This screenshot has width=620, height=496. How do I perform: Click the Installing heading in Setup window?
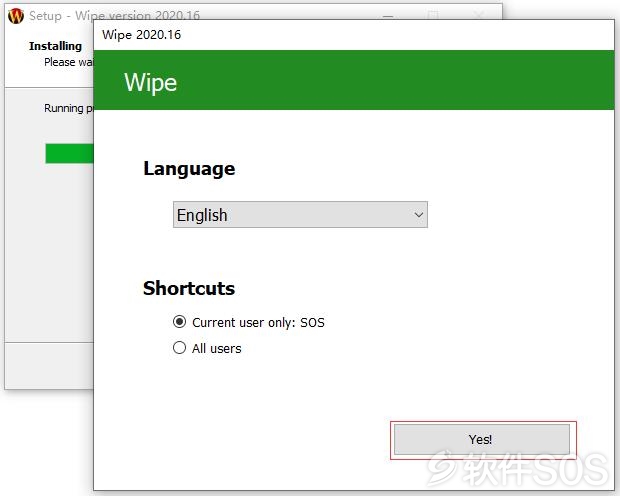(x=55, y=46)
